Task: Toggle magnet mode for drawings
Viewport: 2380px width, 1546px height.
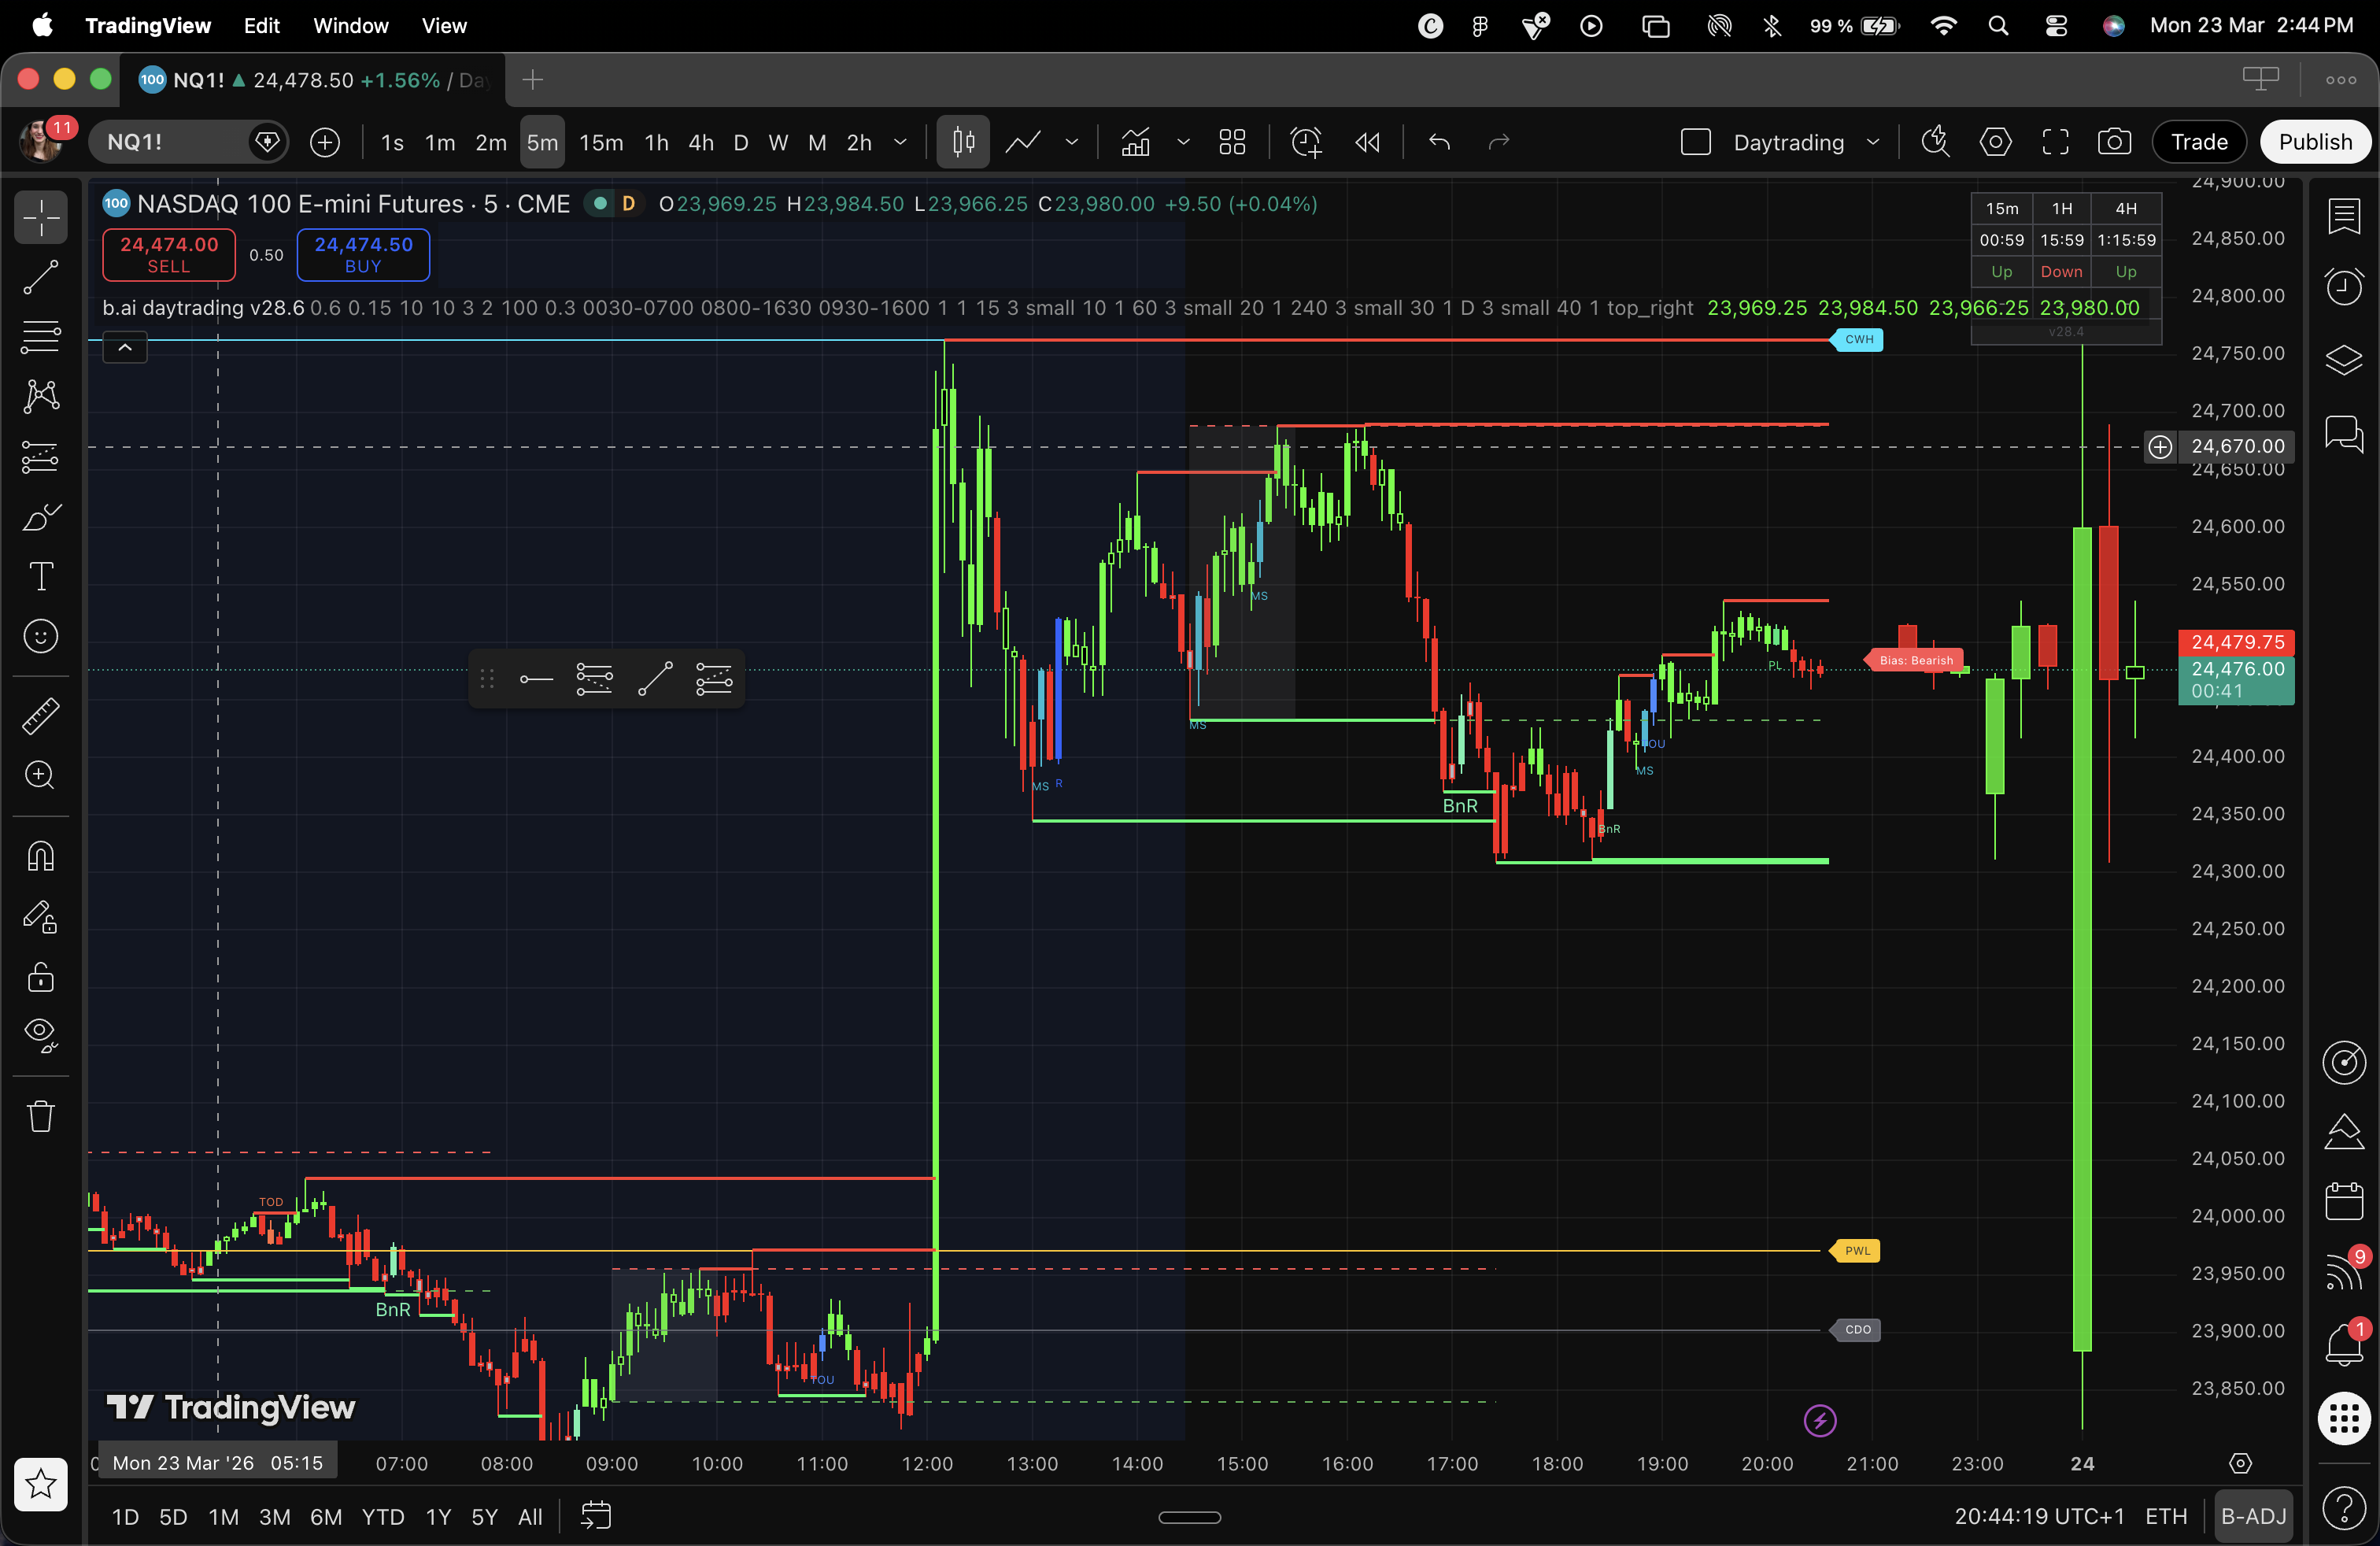Action: pos(41,856)
